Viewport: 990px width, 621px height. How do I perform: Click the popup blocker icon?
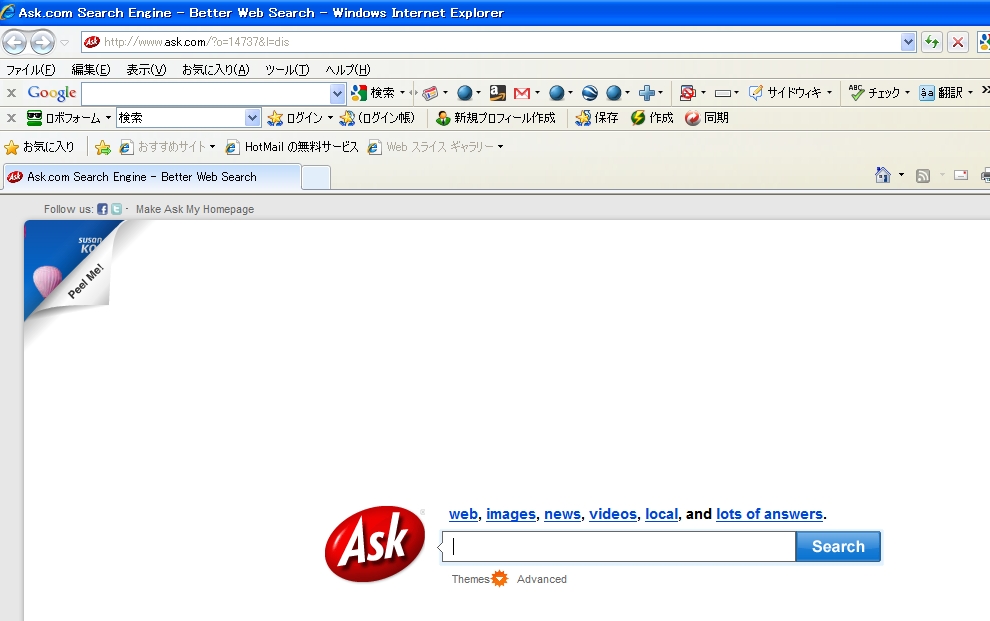[688, 93]
